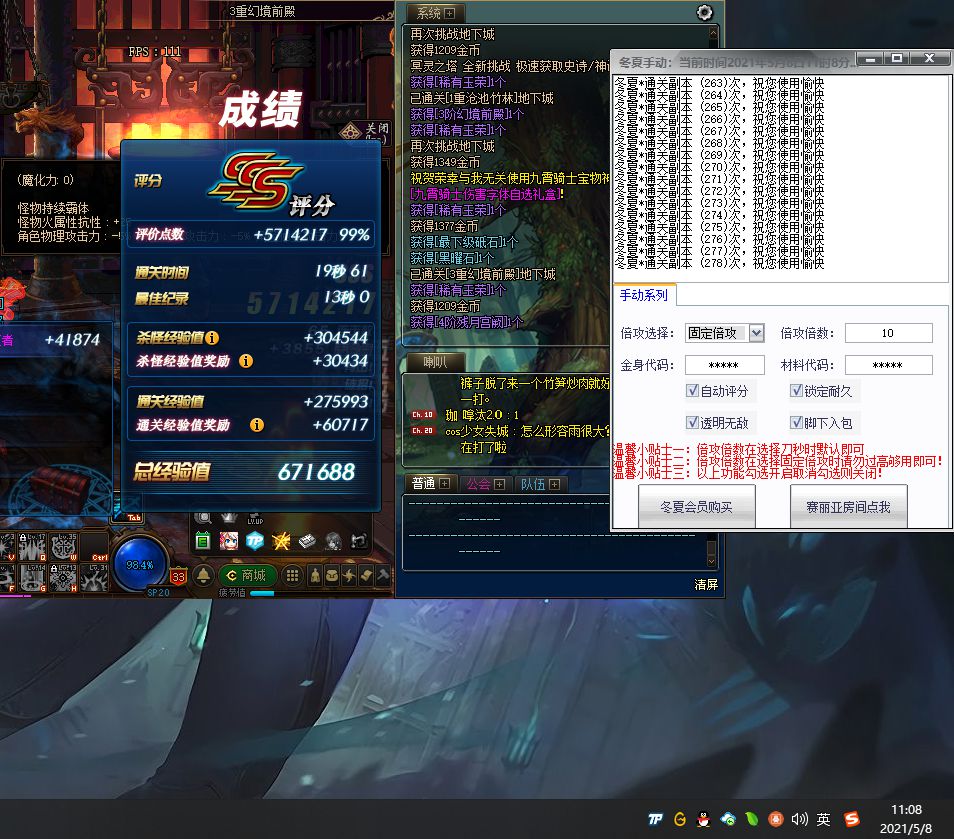Click the yellow crossed-swords burst icon
Viewport: 954px width, 839px height.
(x=281, y=540)
